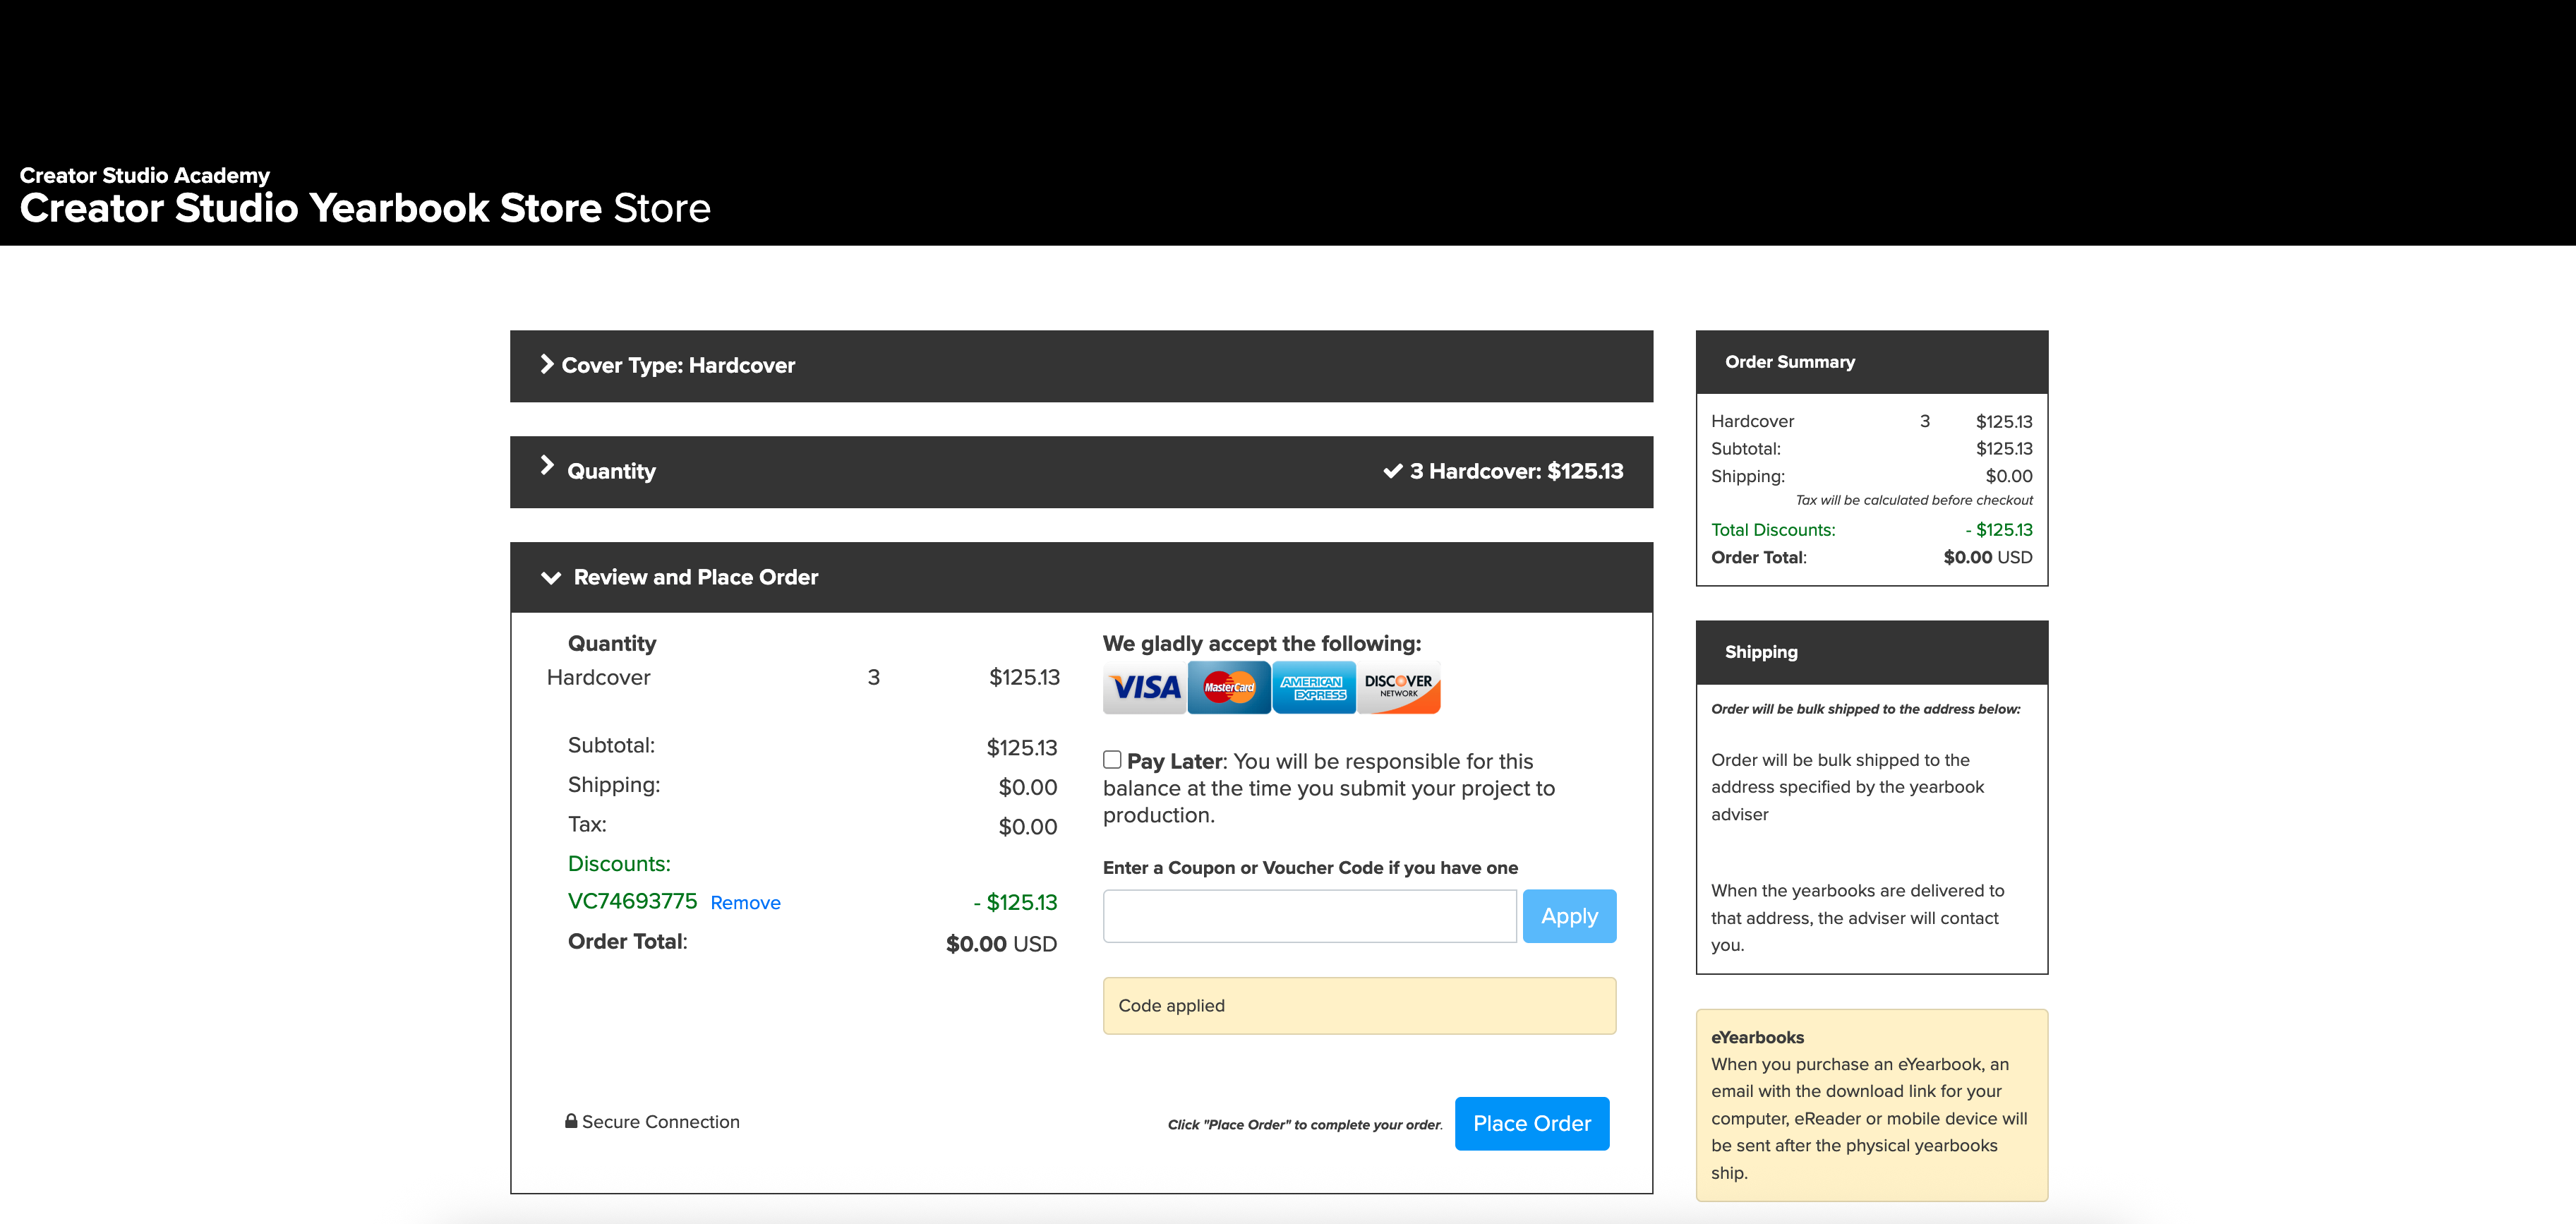The width and height of the screenshot is (2576, 1224).
Task: Click the Secure Connection lock icon
Action: [x=571, y=1121]
